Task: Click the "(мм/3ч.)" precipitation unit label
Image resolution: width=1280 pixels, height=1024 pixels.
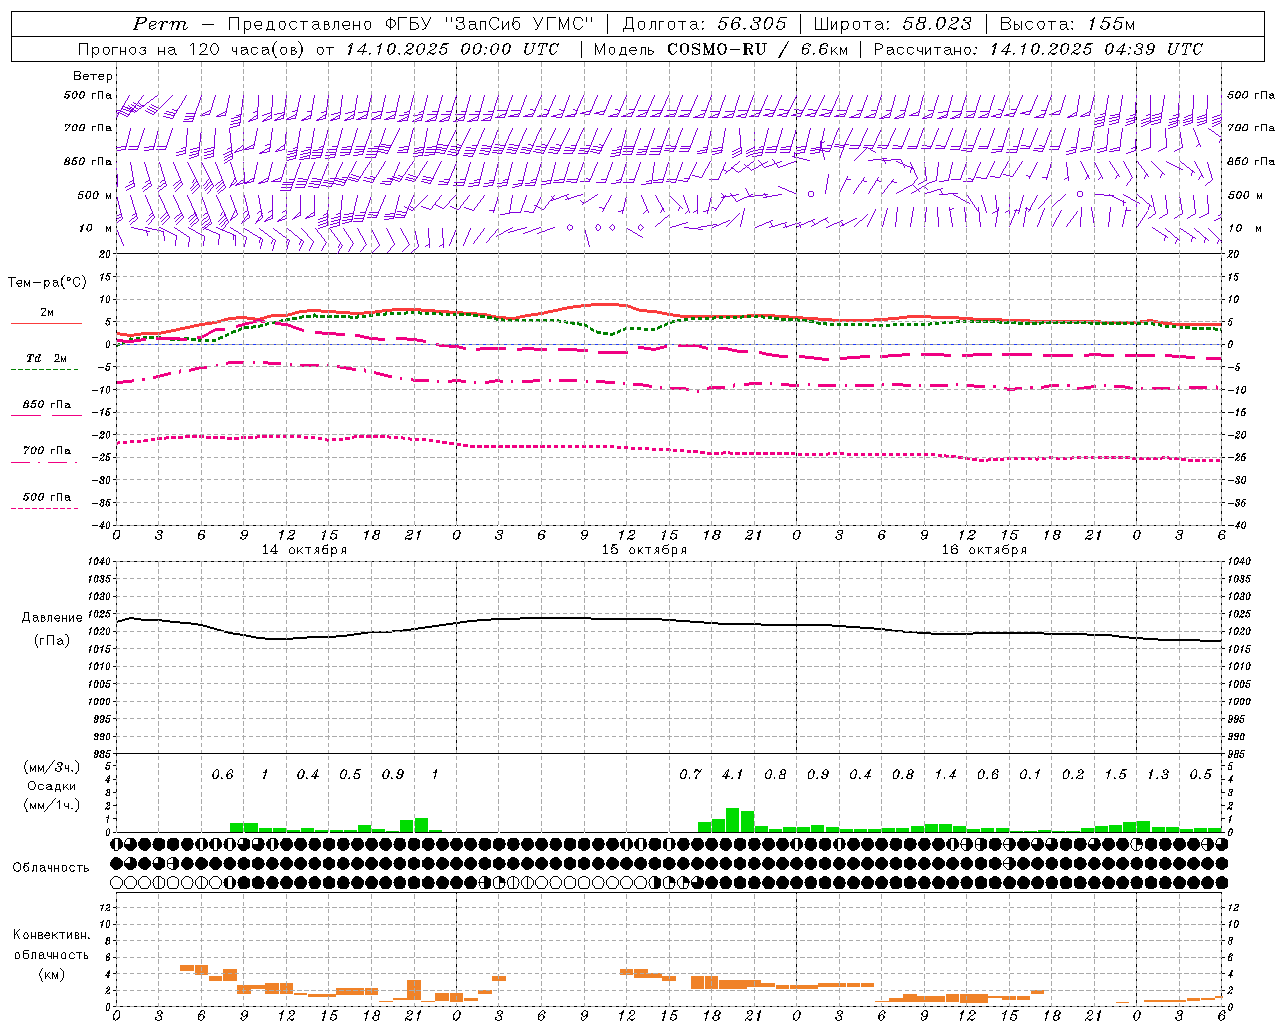Action: point(51,767)
